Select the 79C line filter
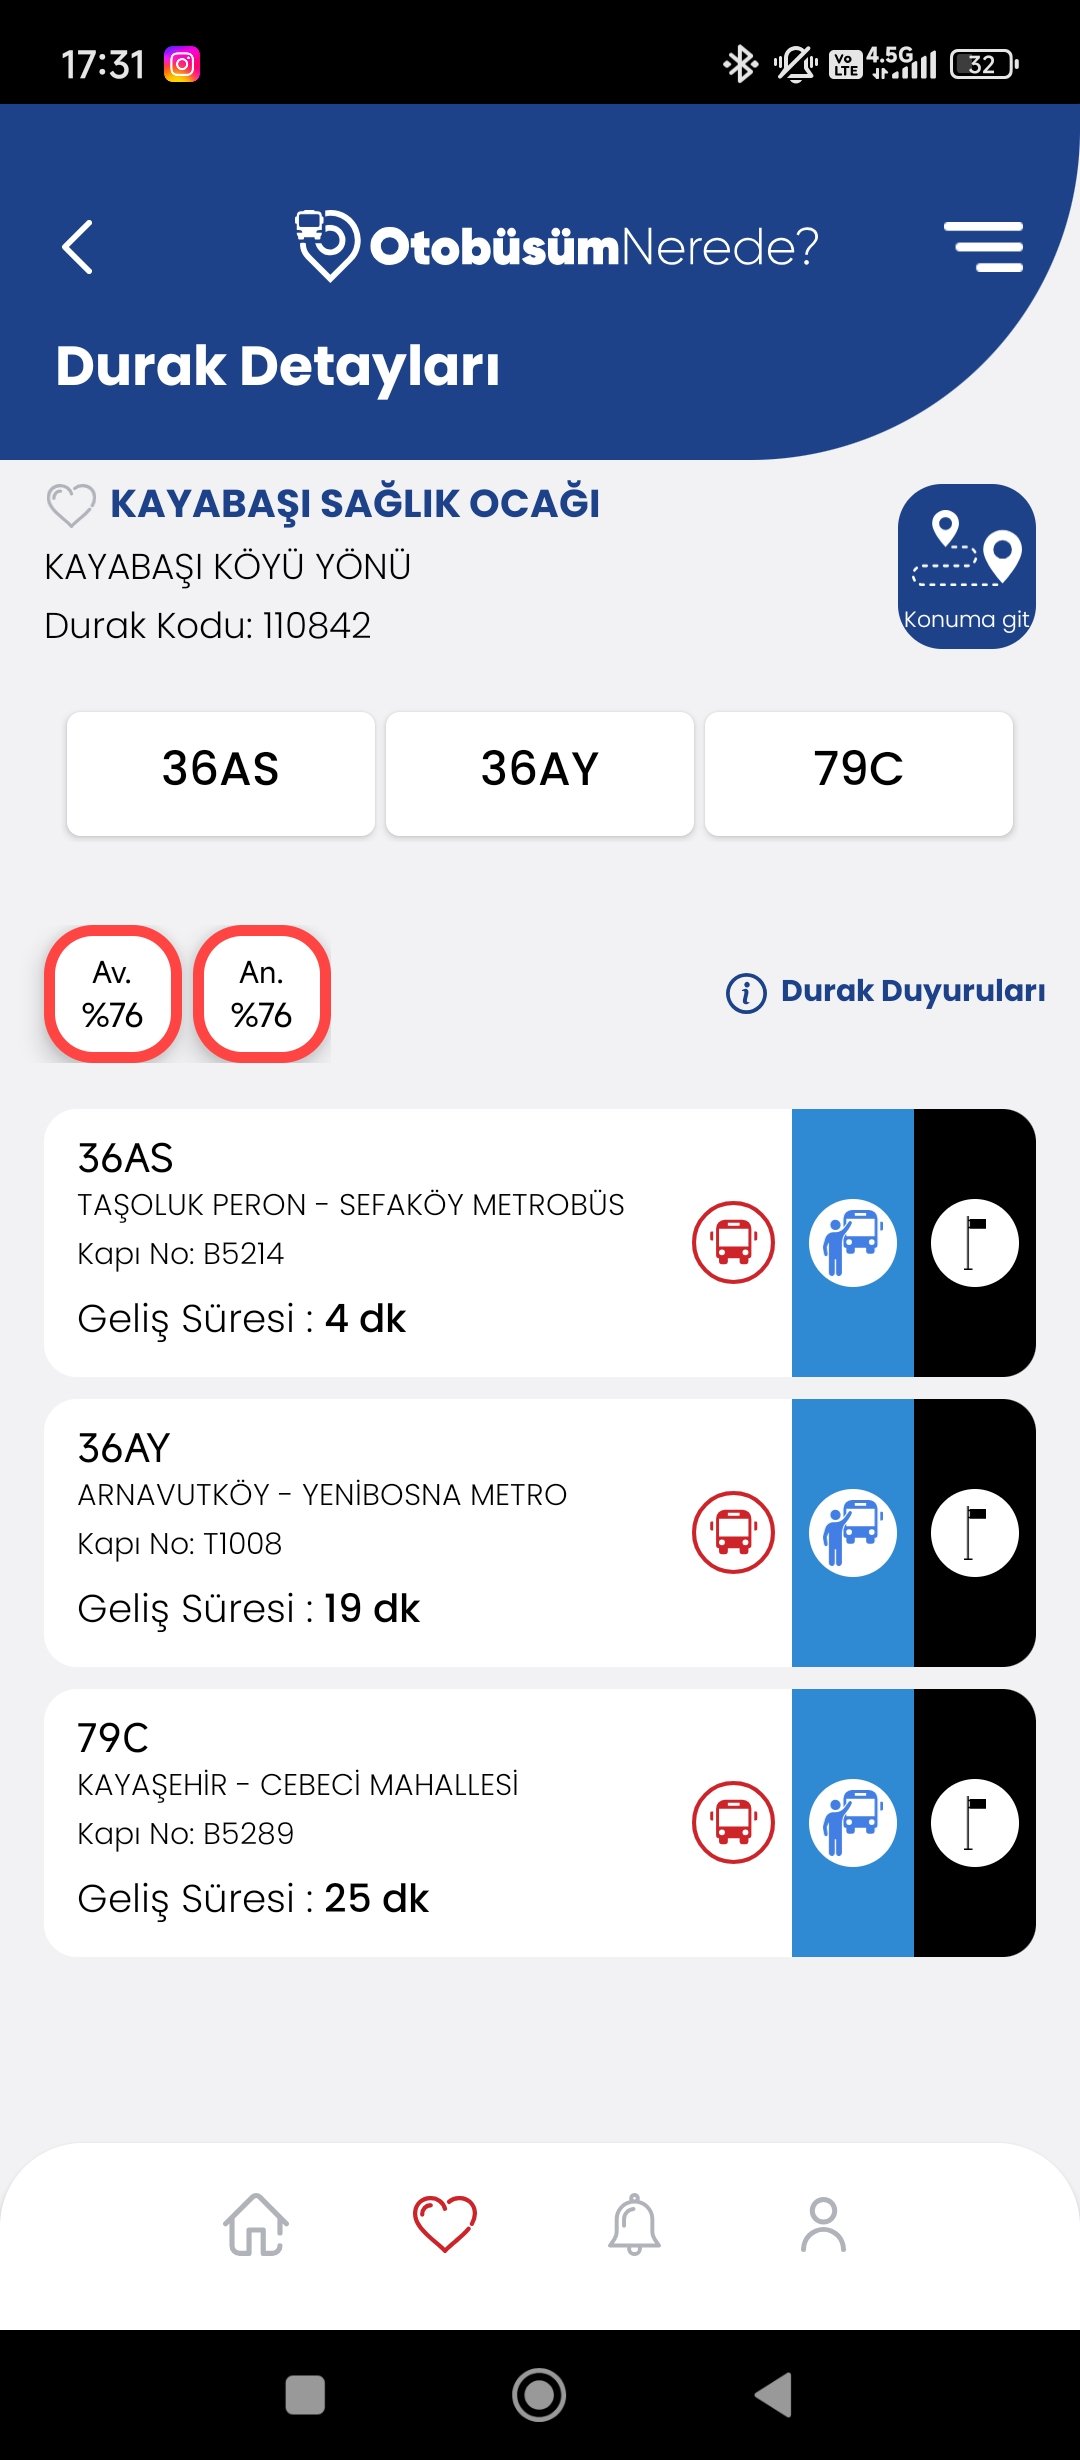 (x=858, y=772)
